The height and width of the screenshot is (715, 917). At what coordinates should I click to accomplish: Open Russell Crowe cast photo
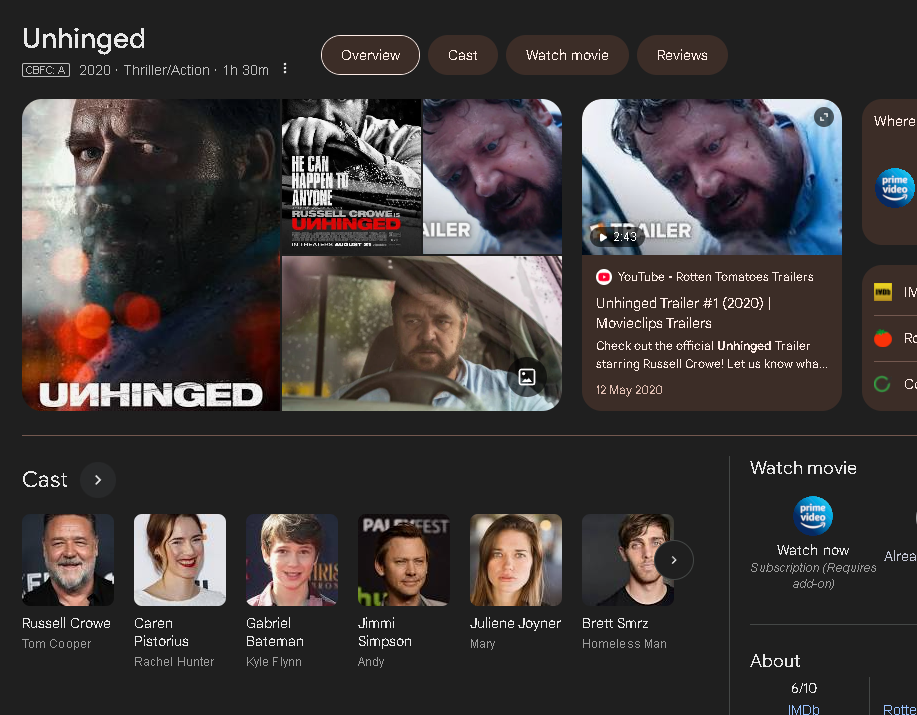pos(68,559)
